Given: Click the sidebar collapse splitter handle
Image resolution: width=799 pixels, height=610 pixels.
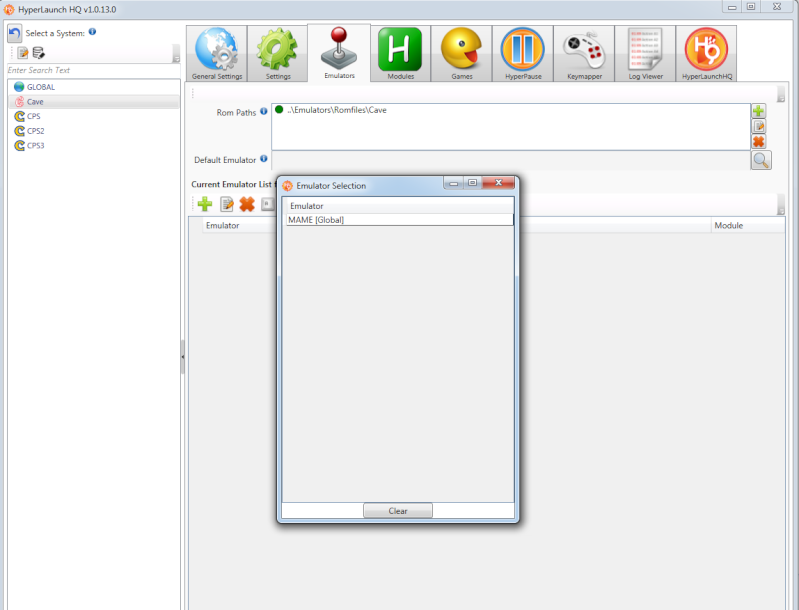Looking at the screenshot, I should (182, 357).
